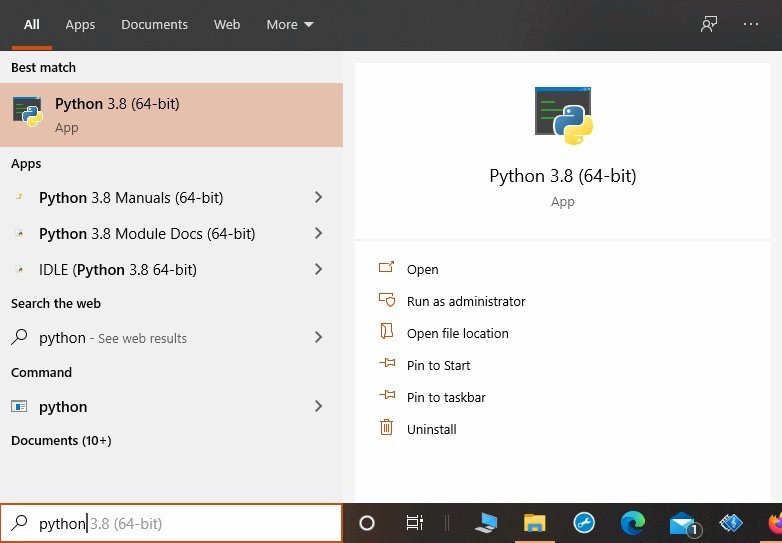Screen dimensions: 782x543
Task: Click the Run as administrator shield icon
Action: [387, 299]
